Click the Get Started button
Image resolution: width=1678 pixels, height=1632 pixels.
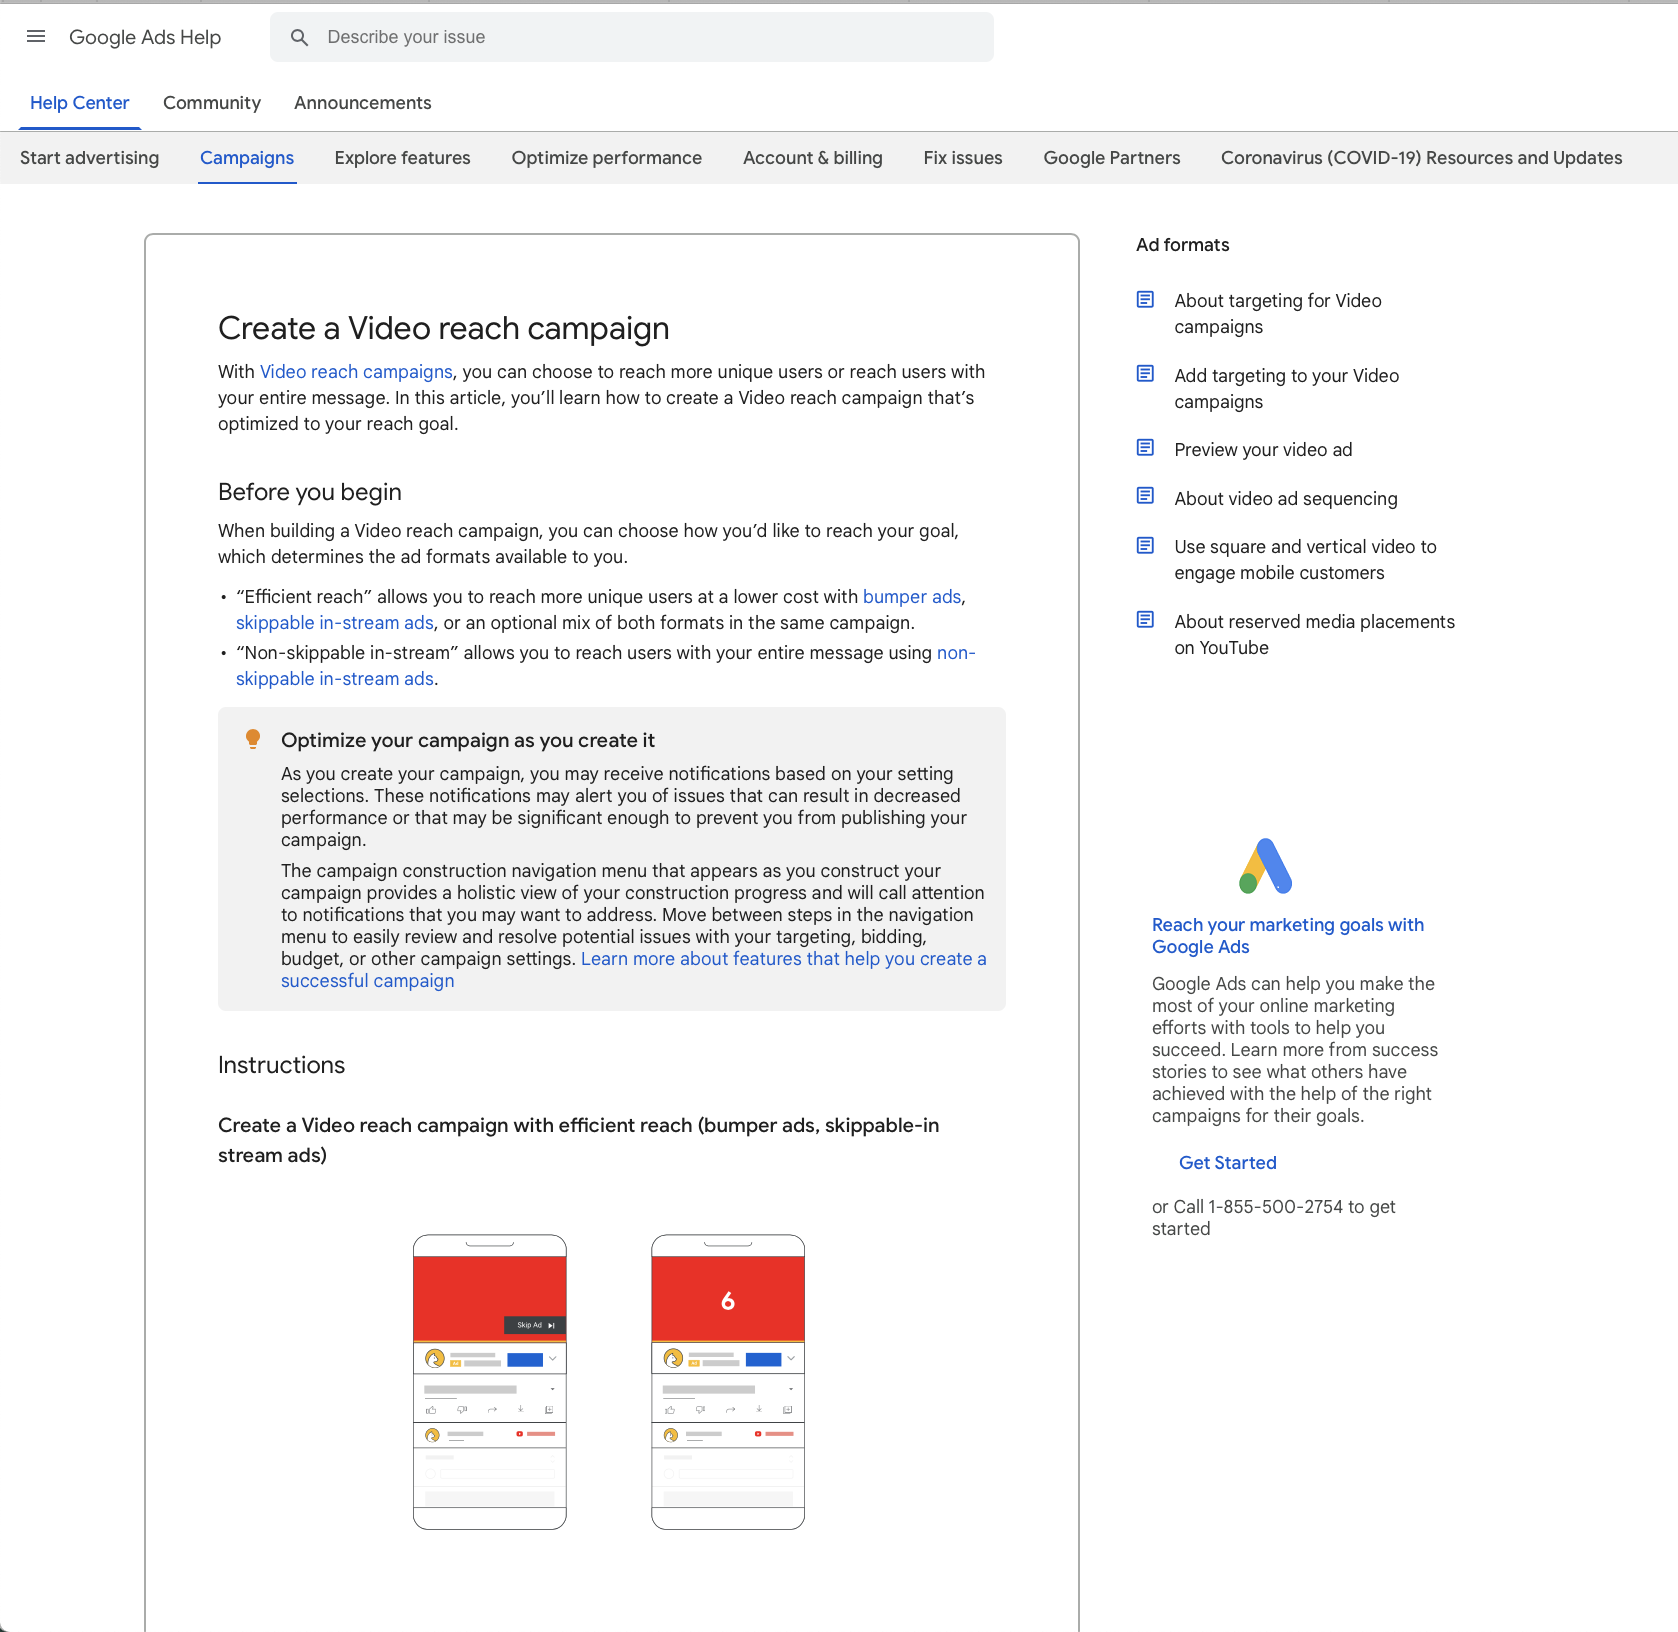(x=1228, y=1163)
